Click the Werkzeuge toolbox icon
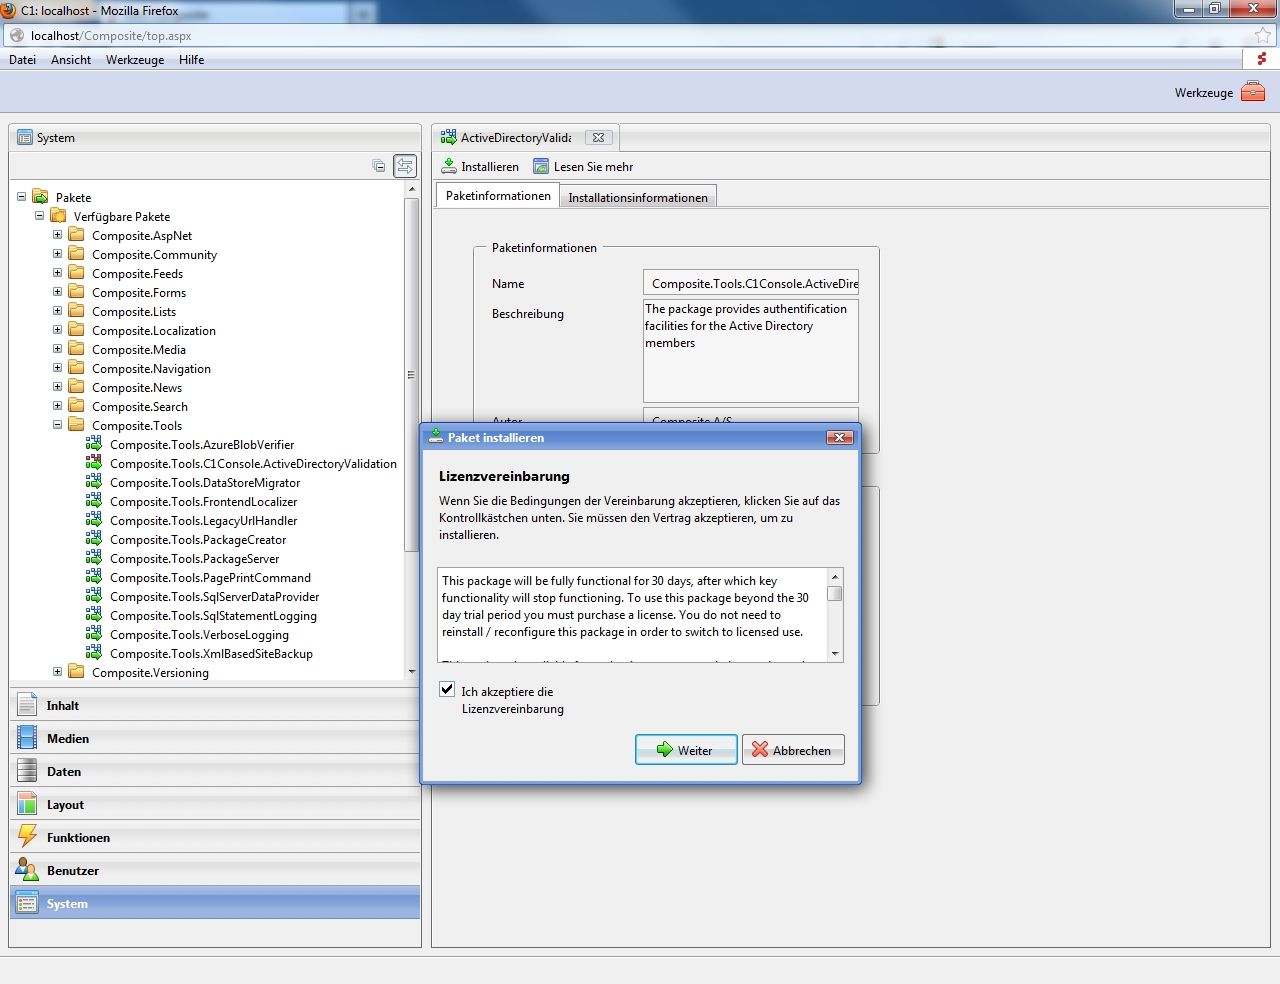The height and width of the screenshot is (984, 1280). tap(1252, 92)
